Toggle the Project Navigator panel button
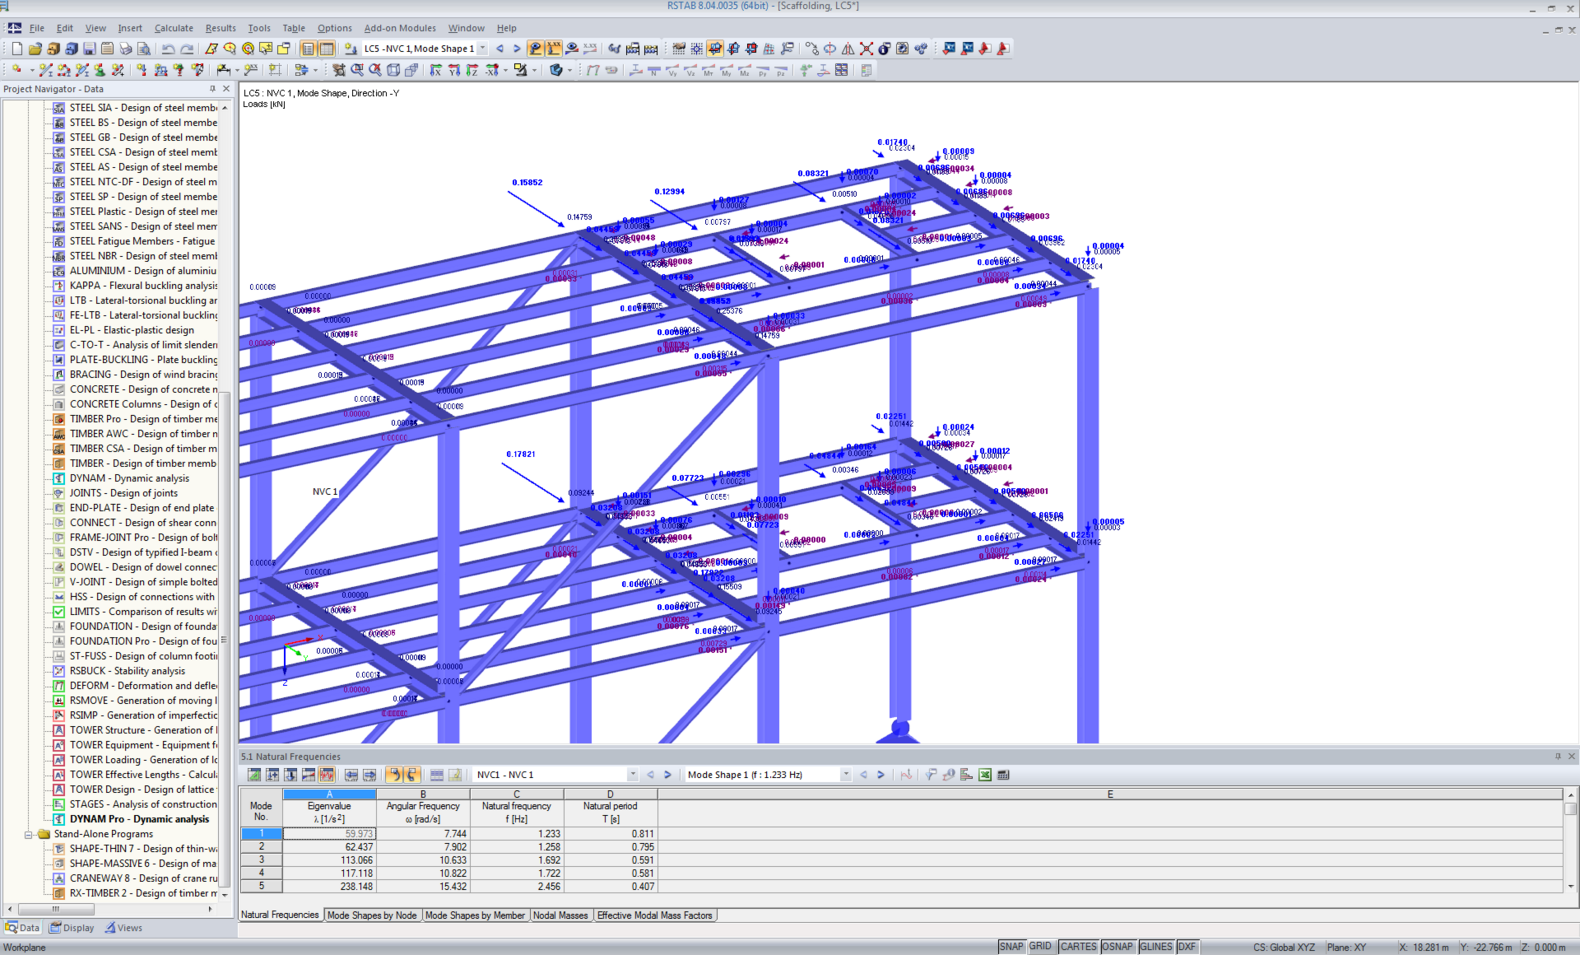 click(x=308, y=48)
